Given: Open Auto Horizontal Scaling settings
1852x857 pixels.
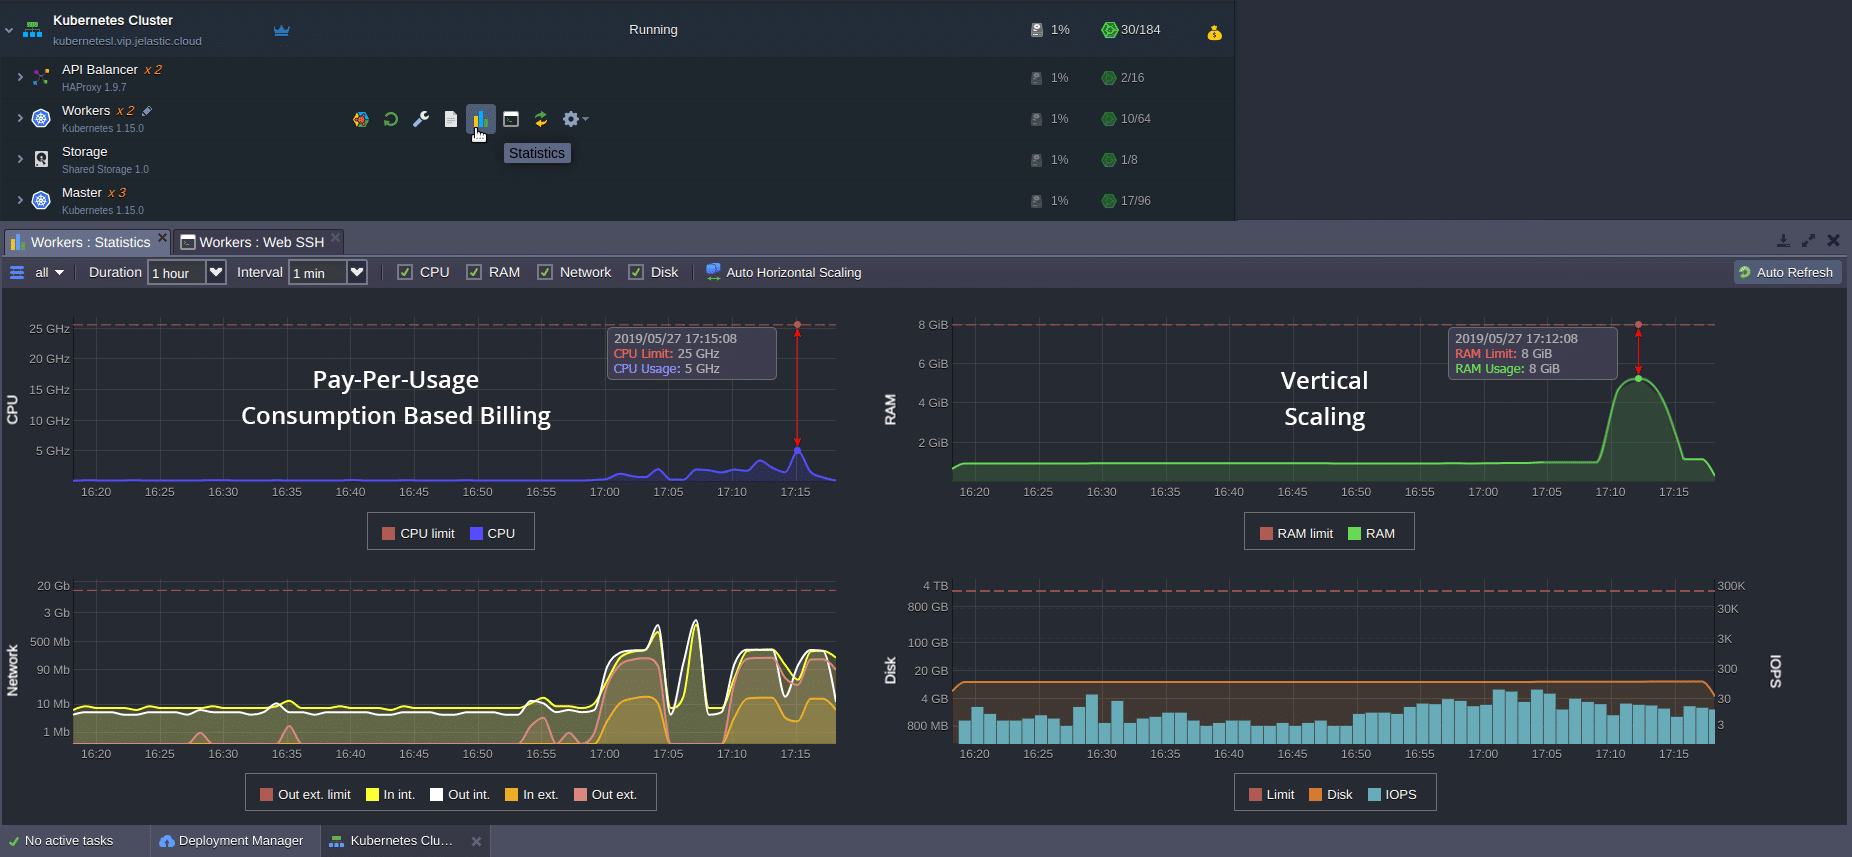Looking at the screenshot, I should pyautogui.click(x=784, y=272).
